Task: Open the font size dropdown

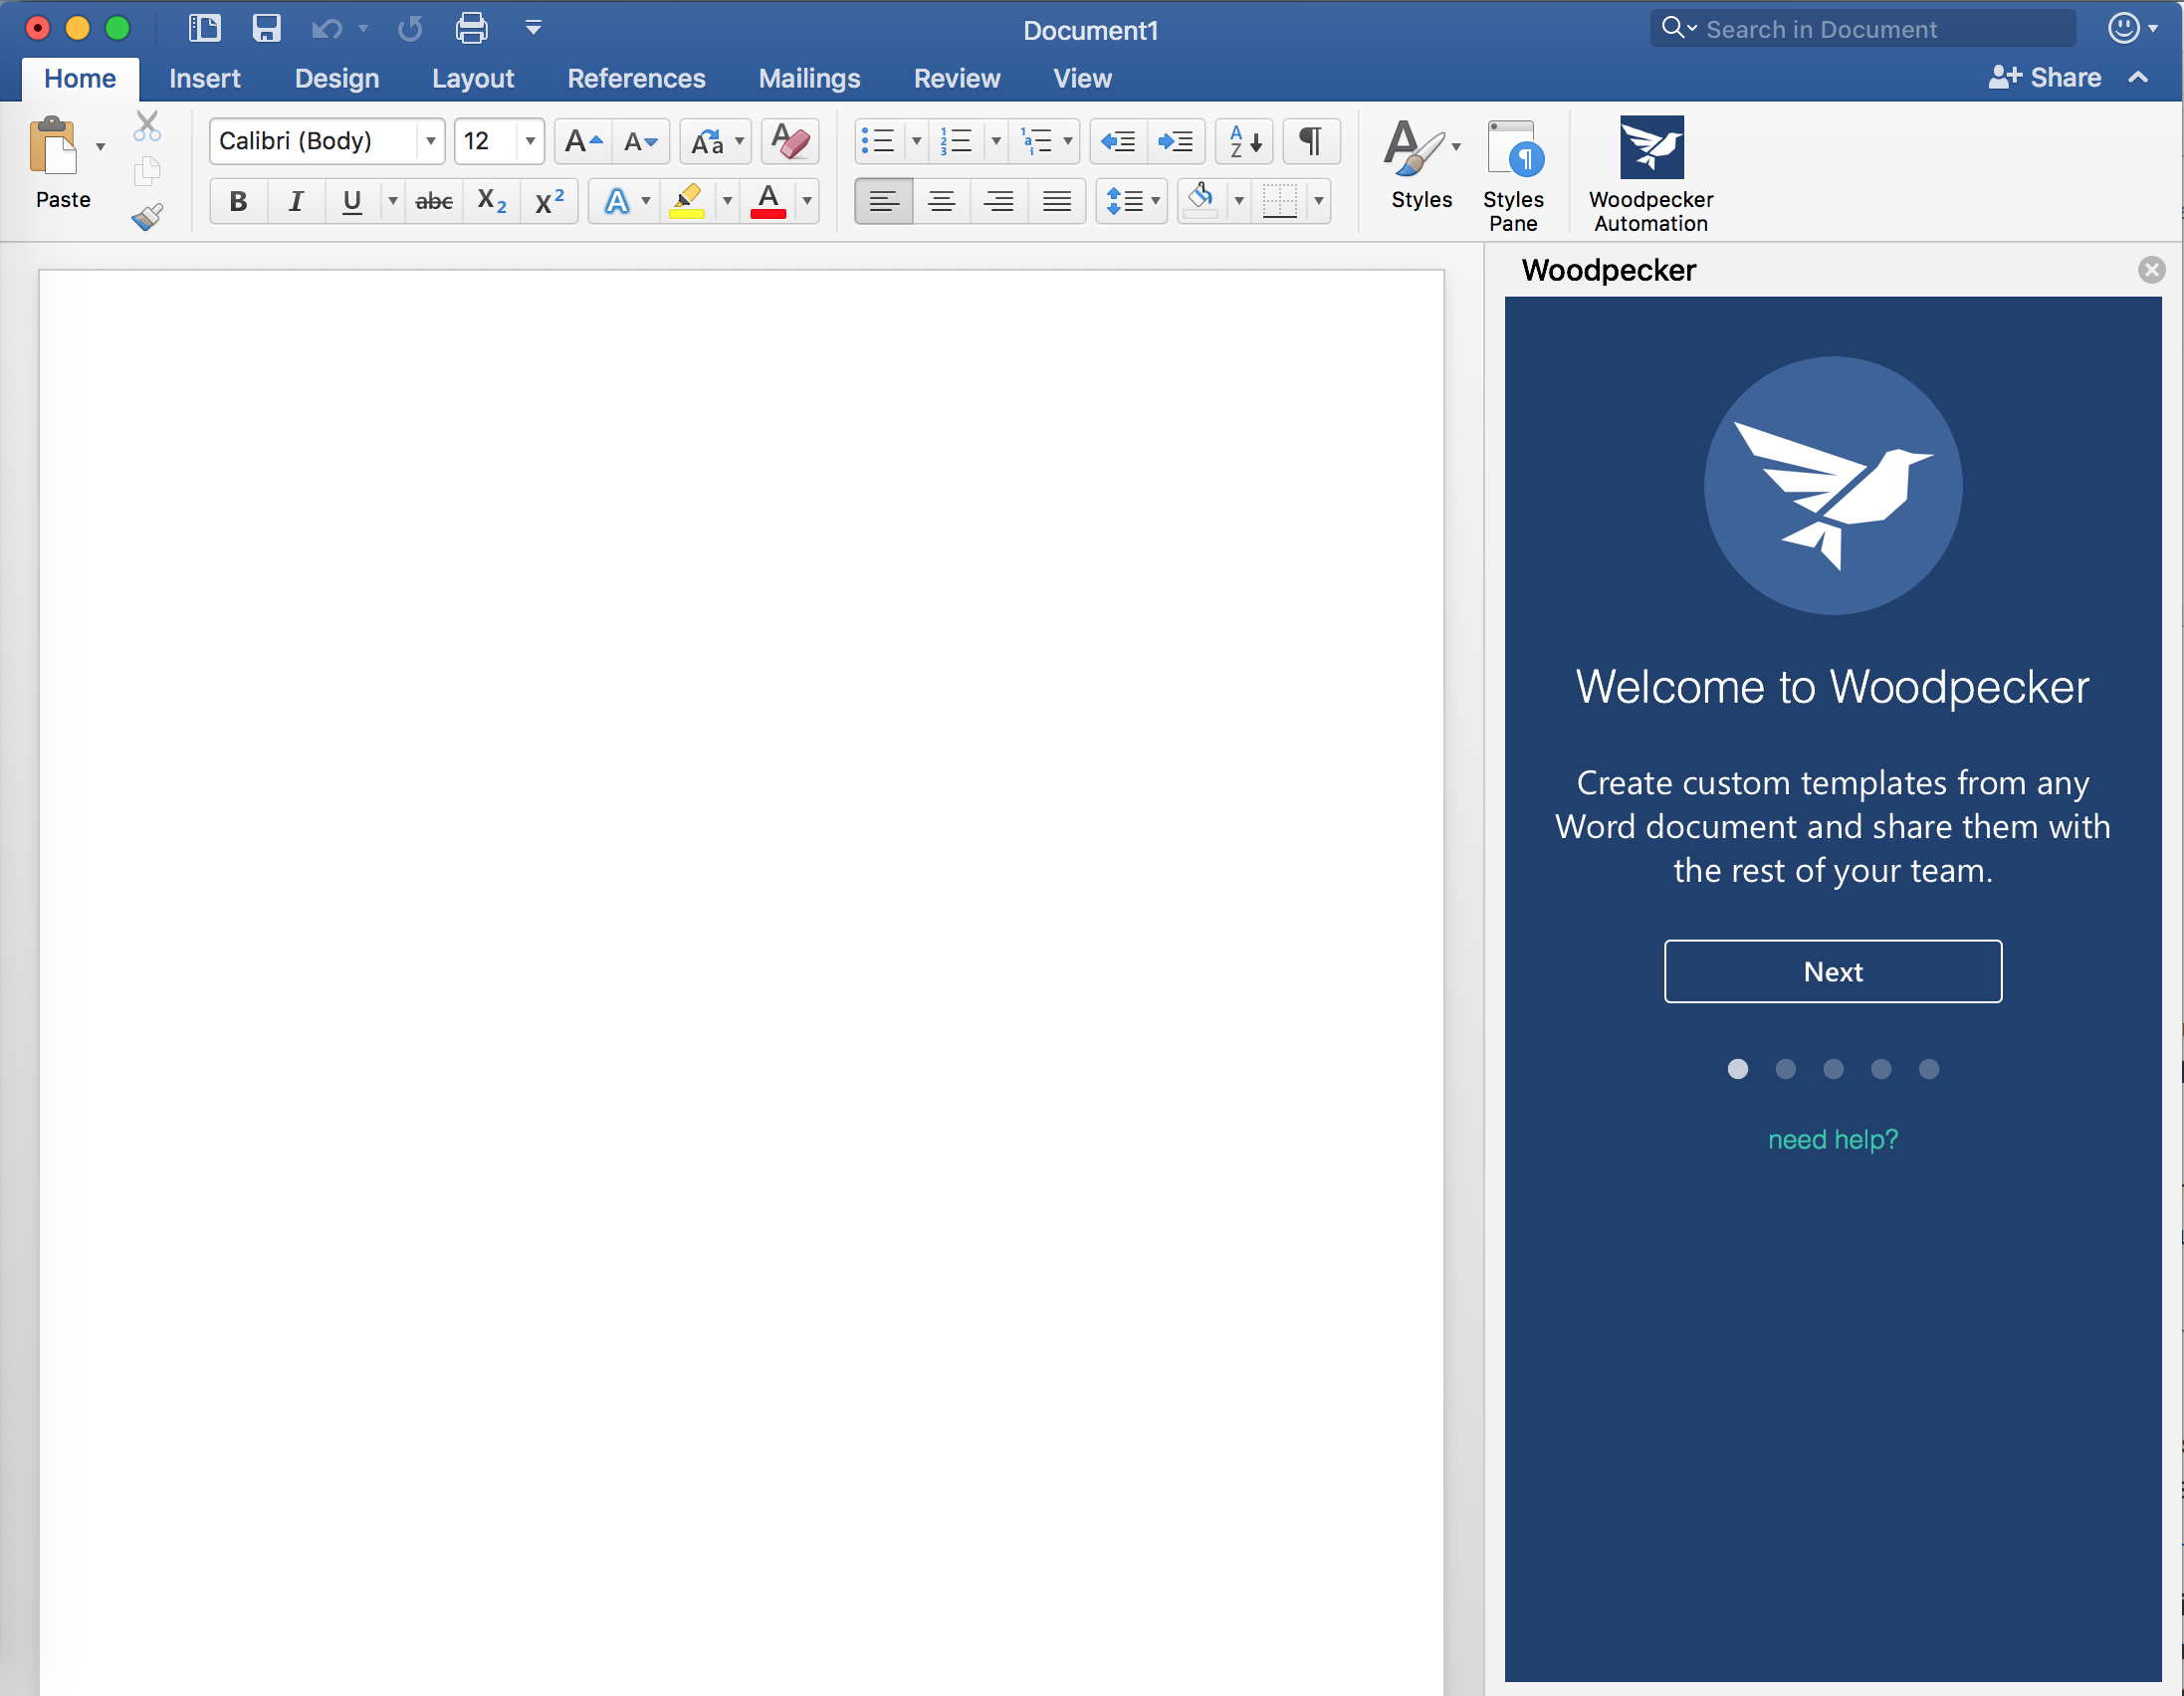Action: click(x=530, y=141)
